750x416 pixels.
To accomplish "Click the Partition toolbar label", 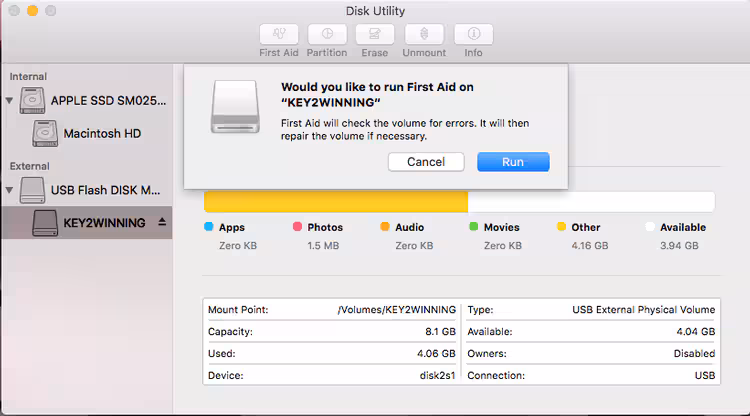I will [327, 53].
